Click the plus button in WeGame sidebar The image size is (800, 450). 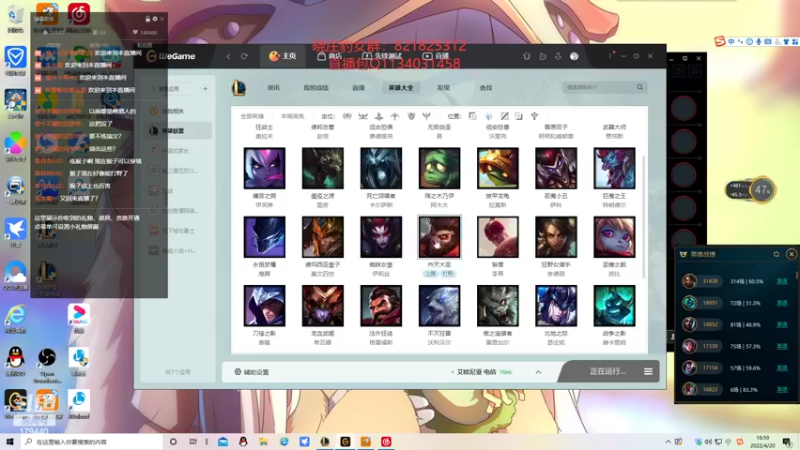pos(205,89)
